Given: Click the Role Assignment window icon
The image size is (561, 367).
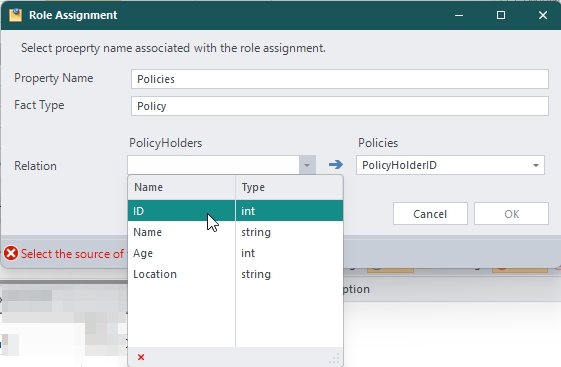Looking at the screenshot, I should [x=15, y=15].
